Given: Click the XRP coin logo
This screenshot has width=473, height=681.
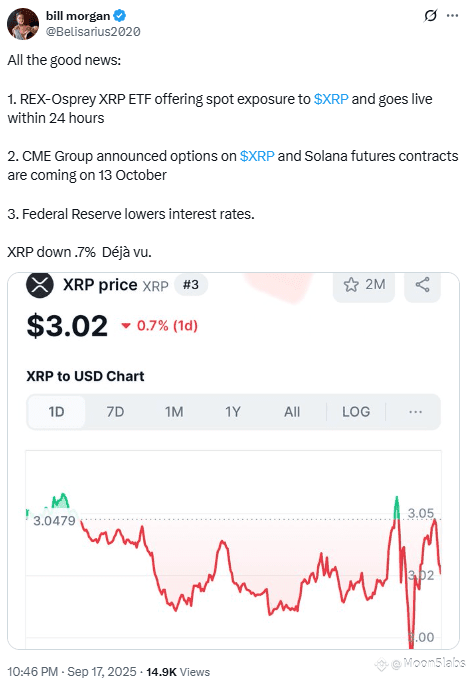Looking at the screenshot, I should (x=40, y=285).
